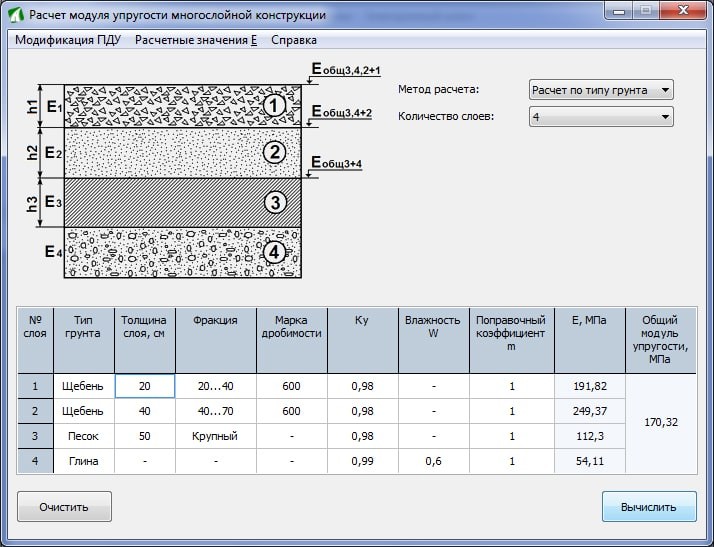714x547 pixels.
Task: Click Ку value 0,98 in row 2
Action: 362,411
